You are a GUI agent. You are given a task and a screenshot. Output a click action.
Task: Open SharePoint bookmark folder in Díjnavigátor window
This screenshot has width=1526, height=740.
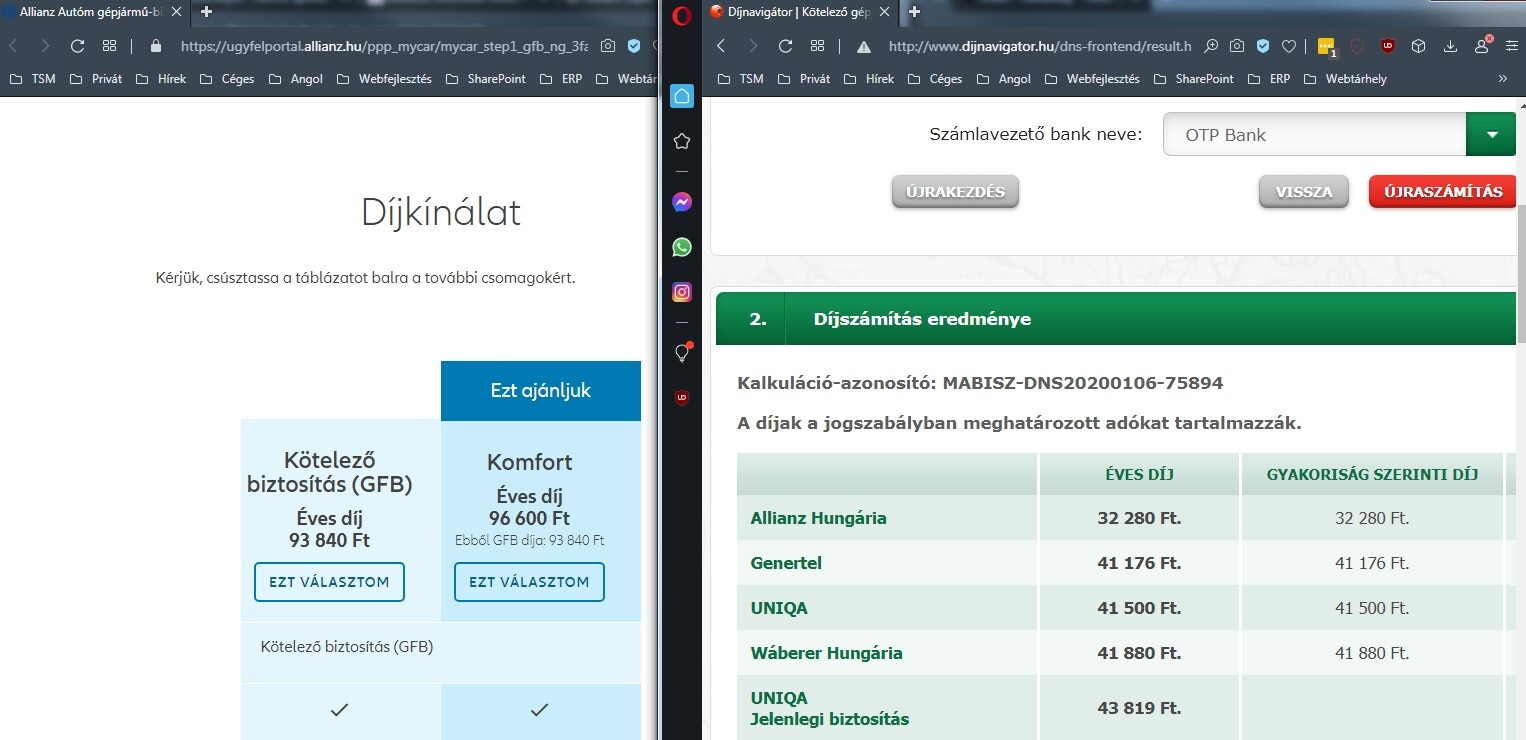click(1194, 79)
